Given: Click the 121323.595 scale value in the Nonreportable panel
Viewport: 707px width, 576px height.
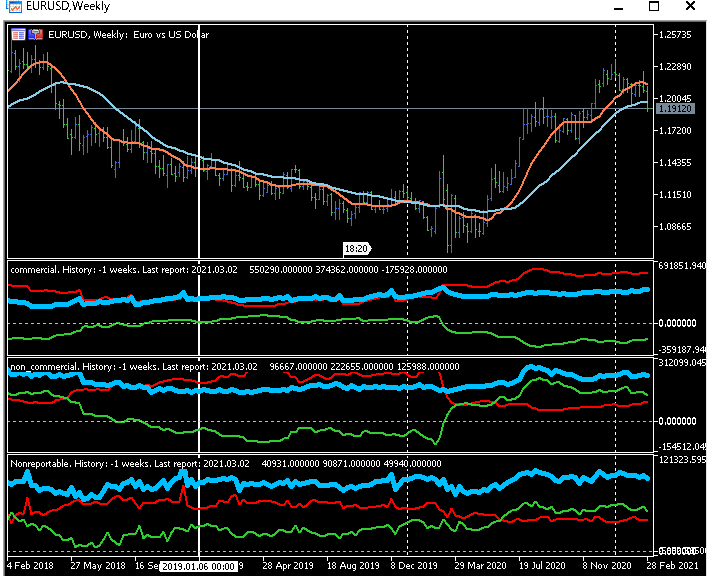Looking at the screenshot, I should click(x=682, y=460).
